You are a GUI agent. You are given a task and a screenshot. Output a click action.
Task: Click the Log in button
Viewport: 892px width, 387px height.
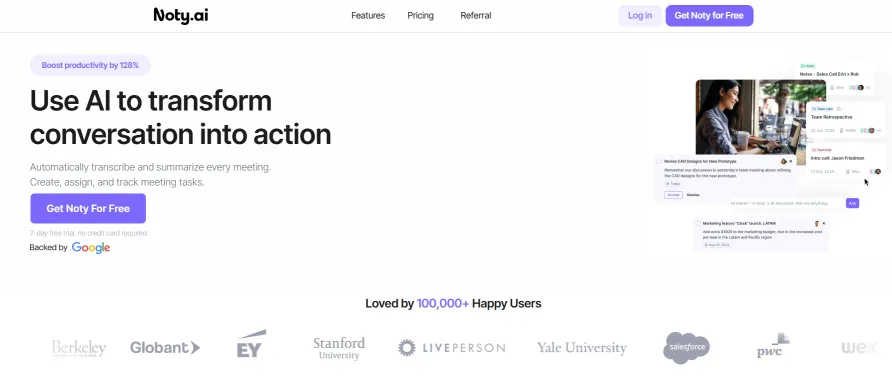640,16
